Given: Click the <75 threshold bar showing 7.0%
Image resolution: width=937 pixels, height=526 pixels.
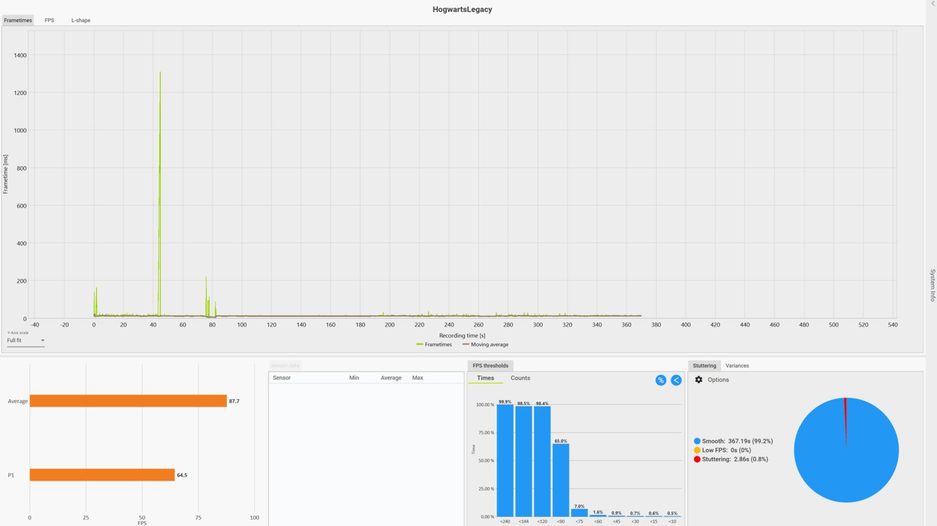Looking at the screenshot, I should [x=579, y=513].
